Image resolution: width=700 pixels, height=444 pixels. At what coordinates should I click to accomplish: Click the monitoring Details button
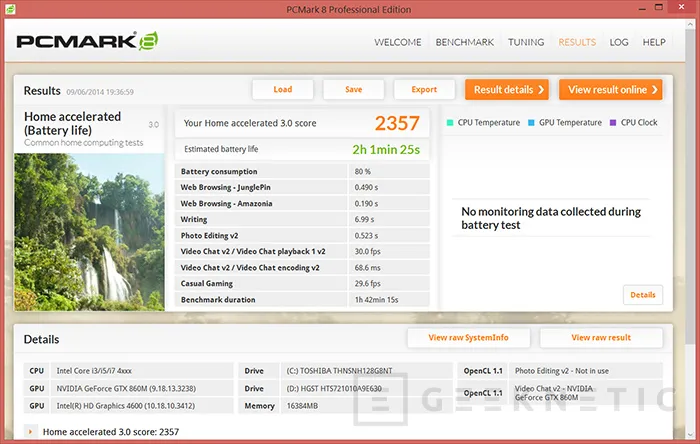pos(643,295)
